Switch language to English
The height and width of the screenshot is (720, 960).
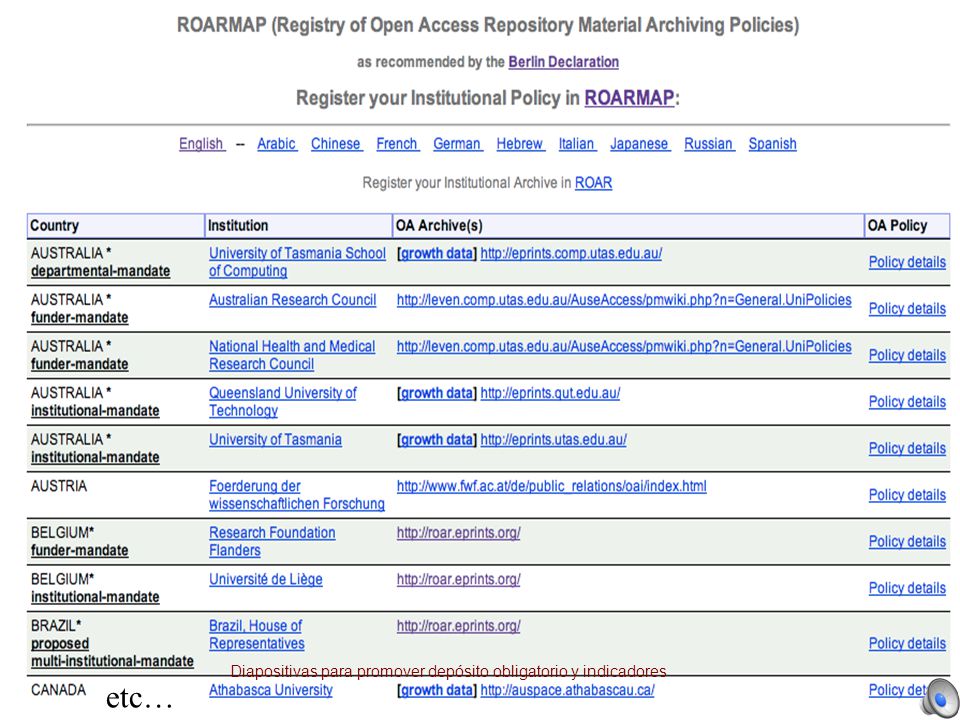pos(201,144)
